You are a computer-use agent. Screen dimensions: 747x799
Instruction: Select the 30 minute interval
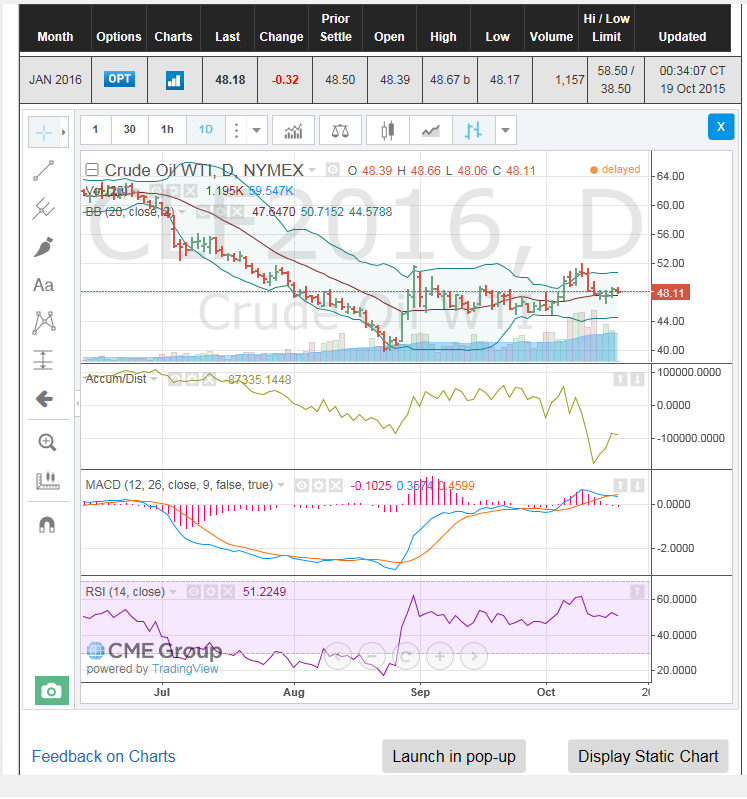click(130, 130)
